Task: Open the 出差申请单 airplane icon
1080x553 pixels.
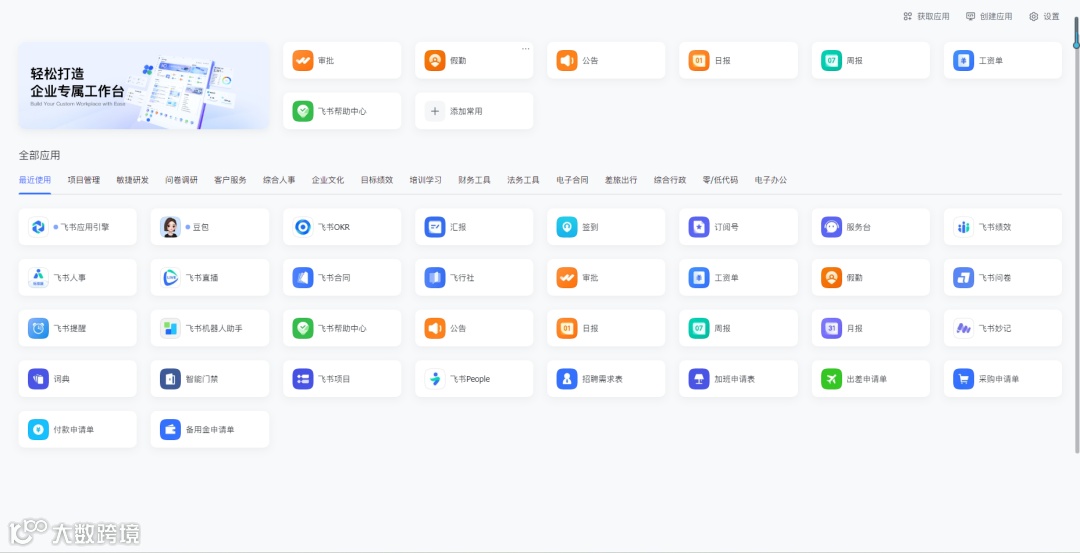Action: click(x=831, y=379)
